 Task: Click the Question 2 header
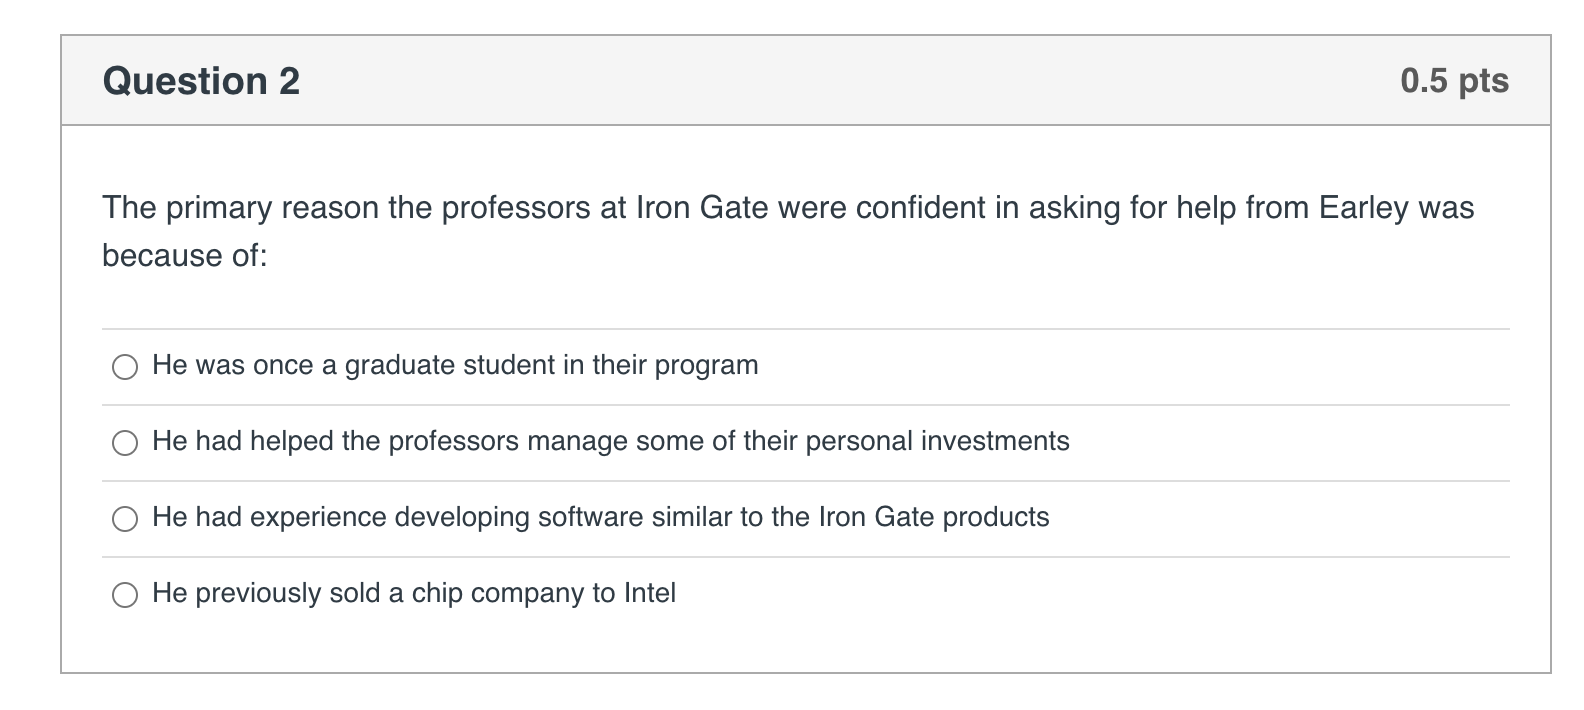tap(200, 80)
